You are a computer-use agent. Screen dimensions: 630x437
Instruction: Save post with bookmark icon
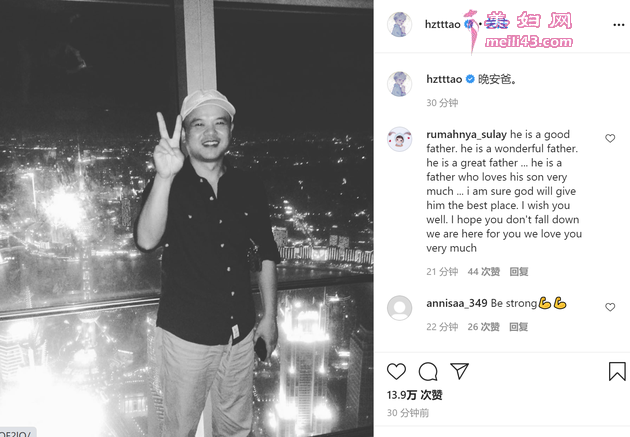pyautogui.click(x=617, y=371)
